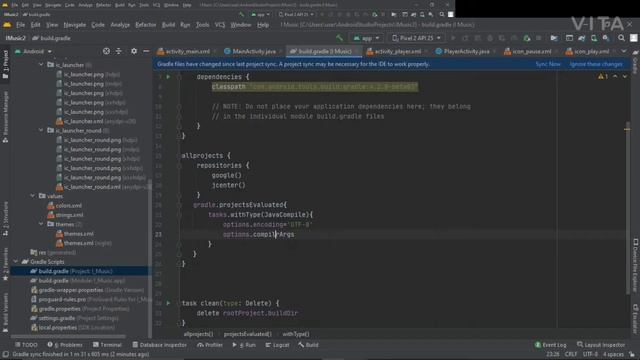Select gradle-wrapper.properties file
The image size is (640, 360).
click(88, 290)
